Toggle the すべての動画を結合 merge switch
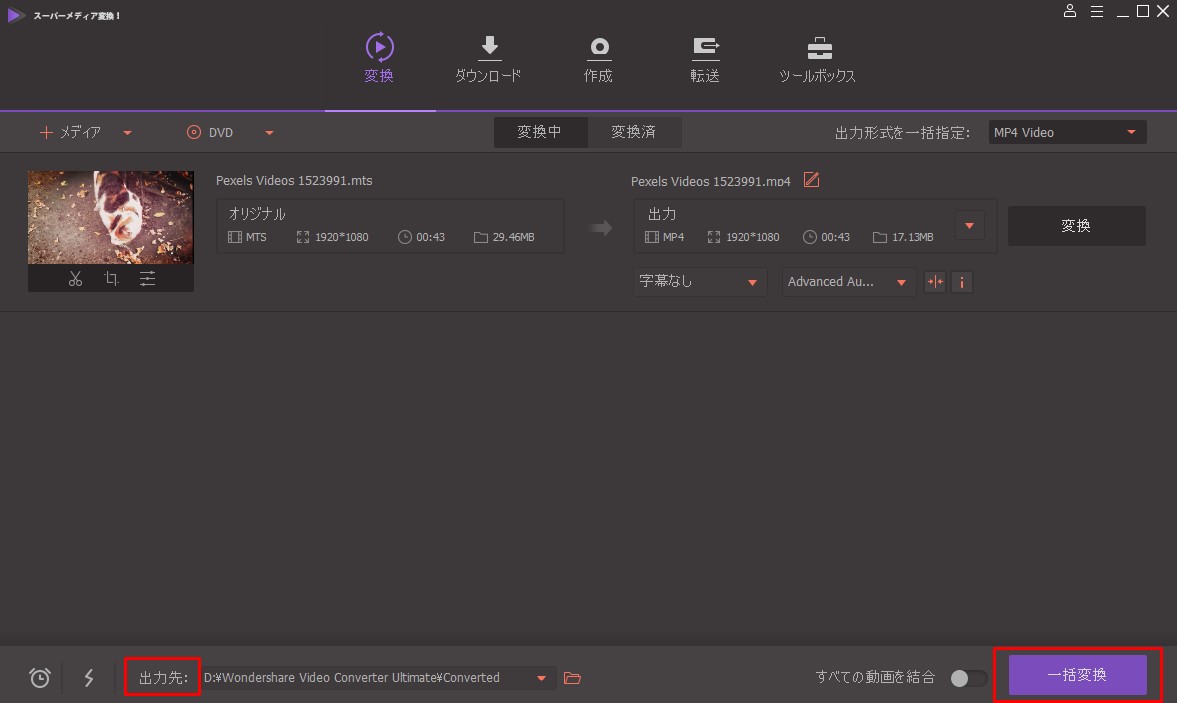Image resolution: width=1177 pixels, height=703 pixels. (x=967, y=678)
